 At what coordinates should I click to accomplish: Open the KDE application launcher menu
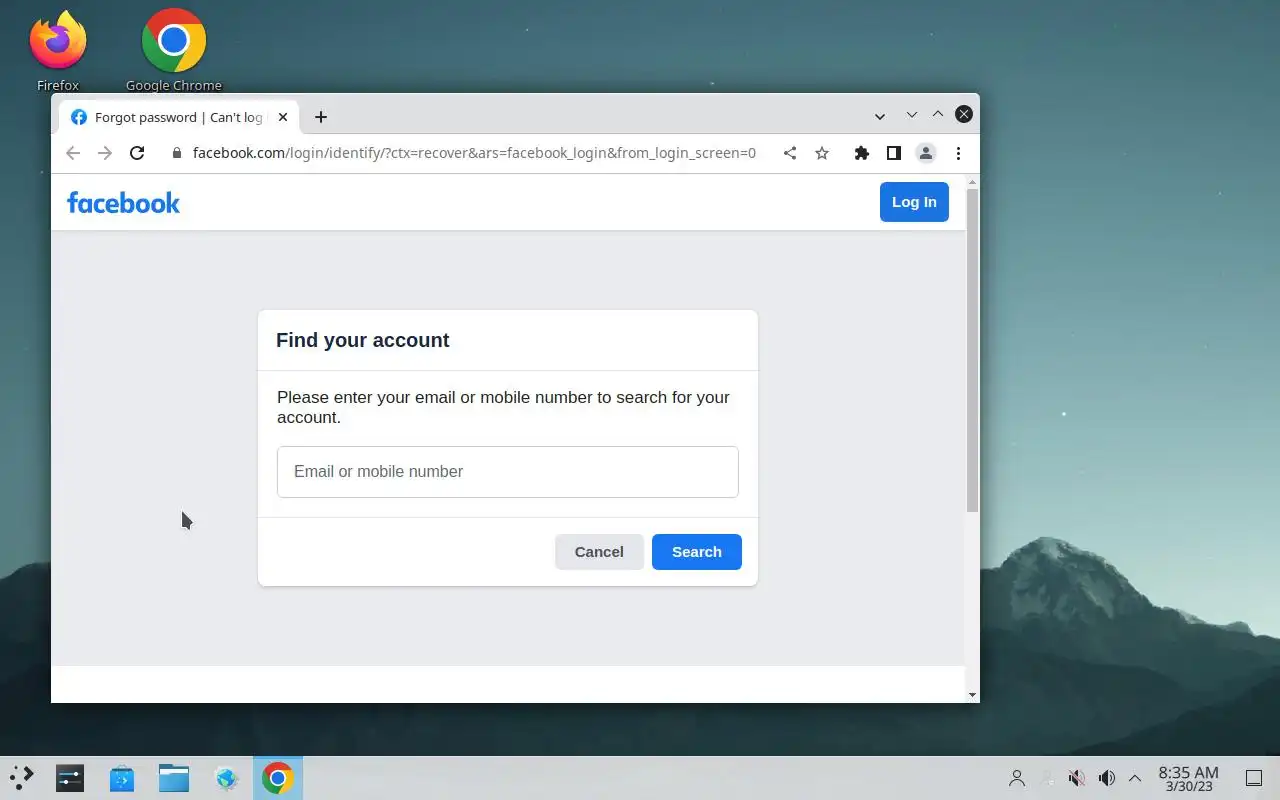21,777
